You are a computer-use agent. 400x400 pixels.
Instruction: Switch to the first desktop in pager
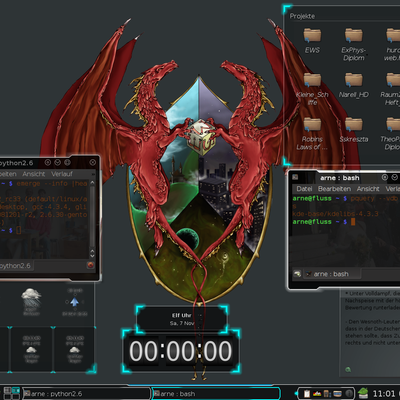tap(7, 390)
